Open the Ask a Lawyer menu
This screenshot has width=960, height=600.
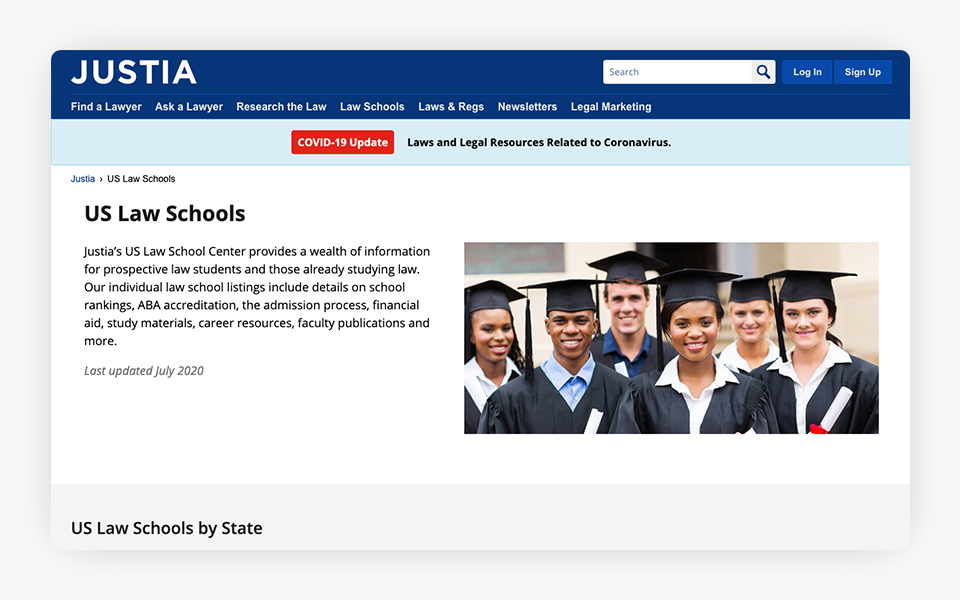pyautogui.click(x=189, y=107)
